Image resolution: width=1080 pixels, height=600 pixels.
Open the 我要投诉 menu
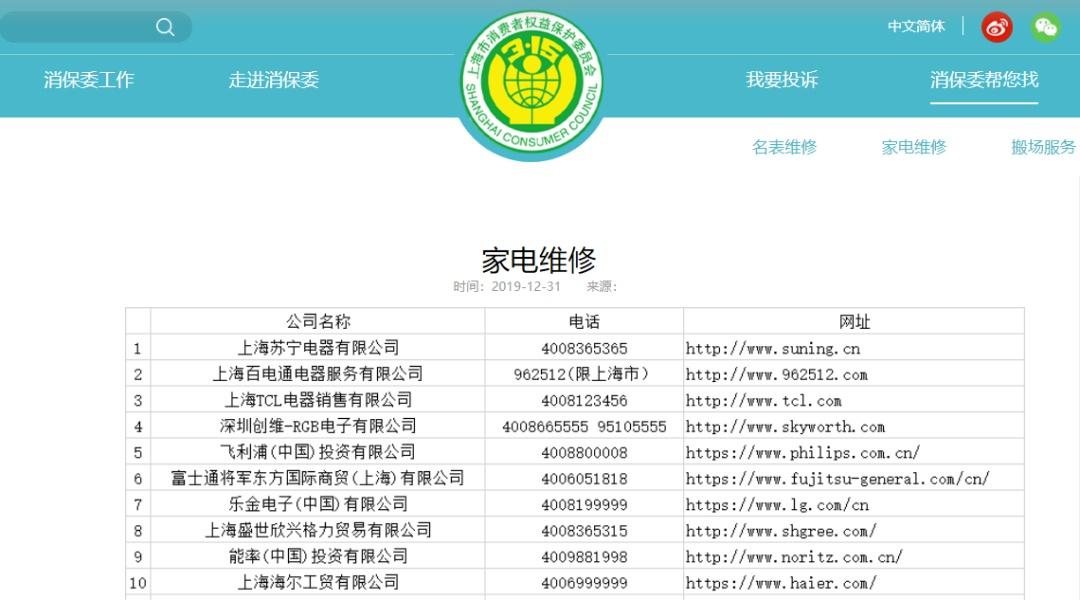pos(782,79)
